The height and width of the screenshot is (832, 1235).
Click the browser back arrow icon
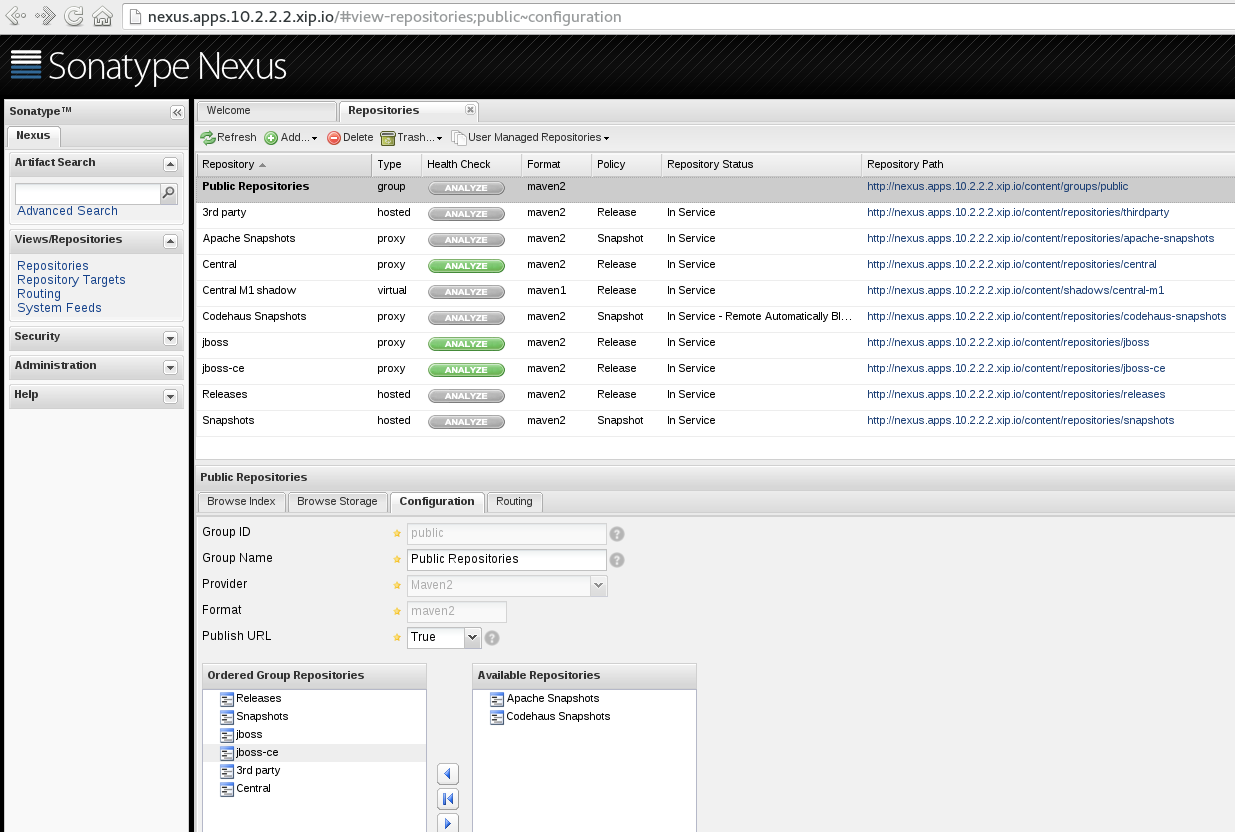pos(16,16)
